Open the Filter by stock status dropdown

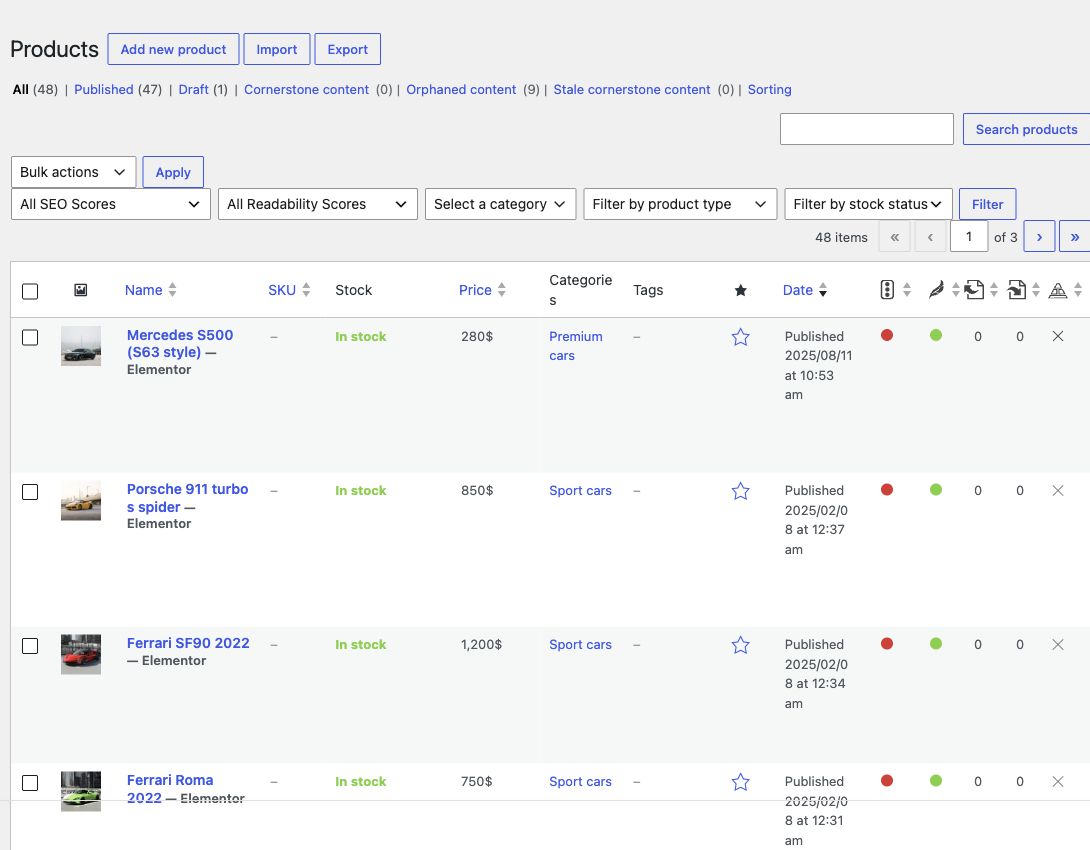(x=868, y=204)
